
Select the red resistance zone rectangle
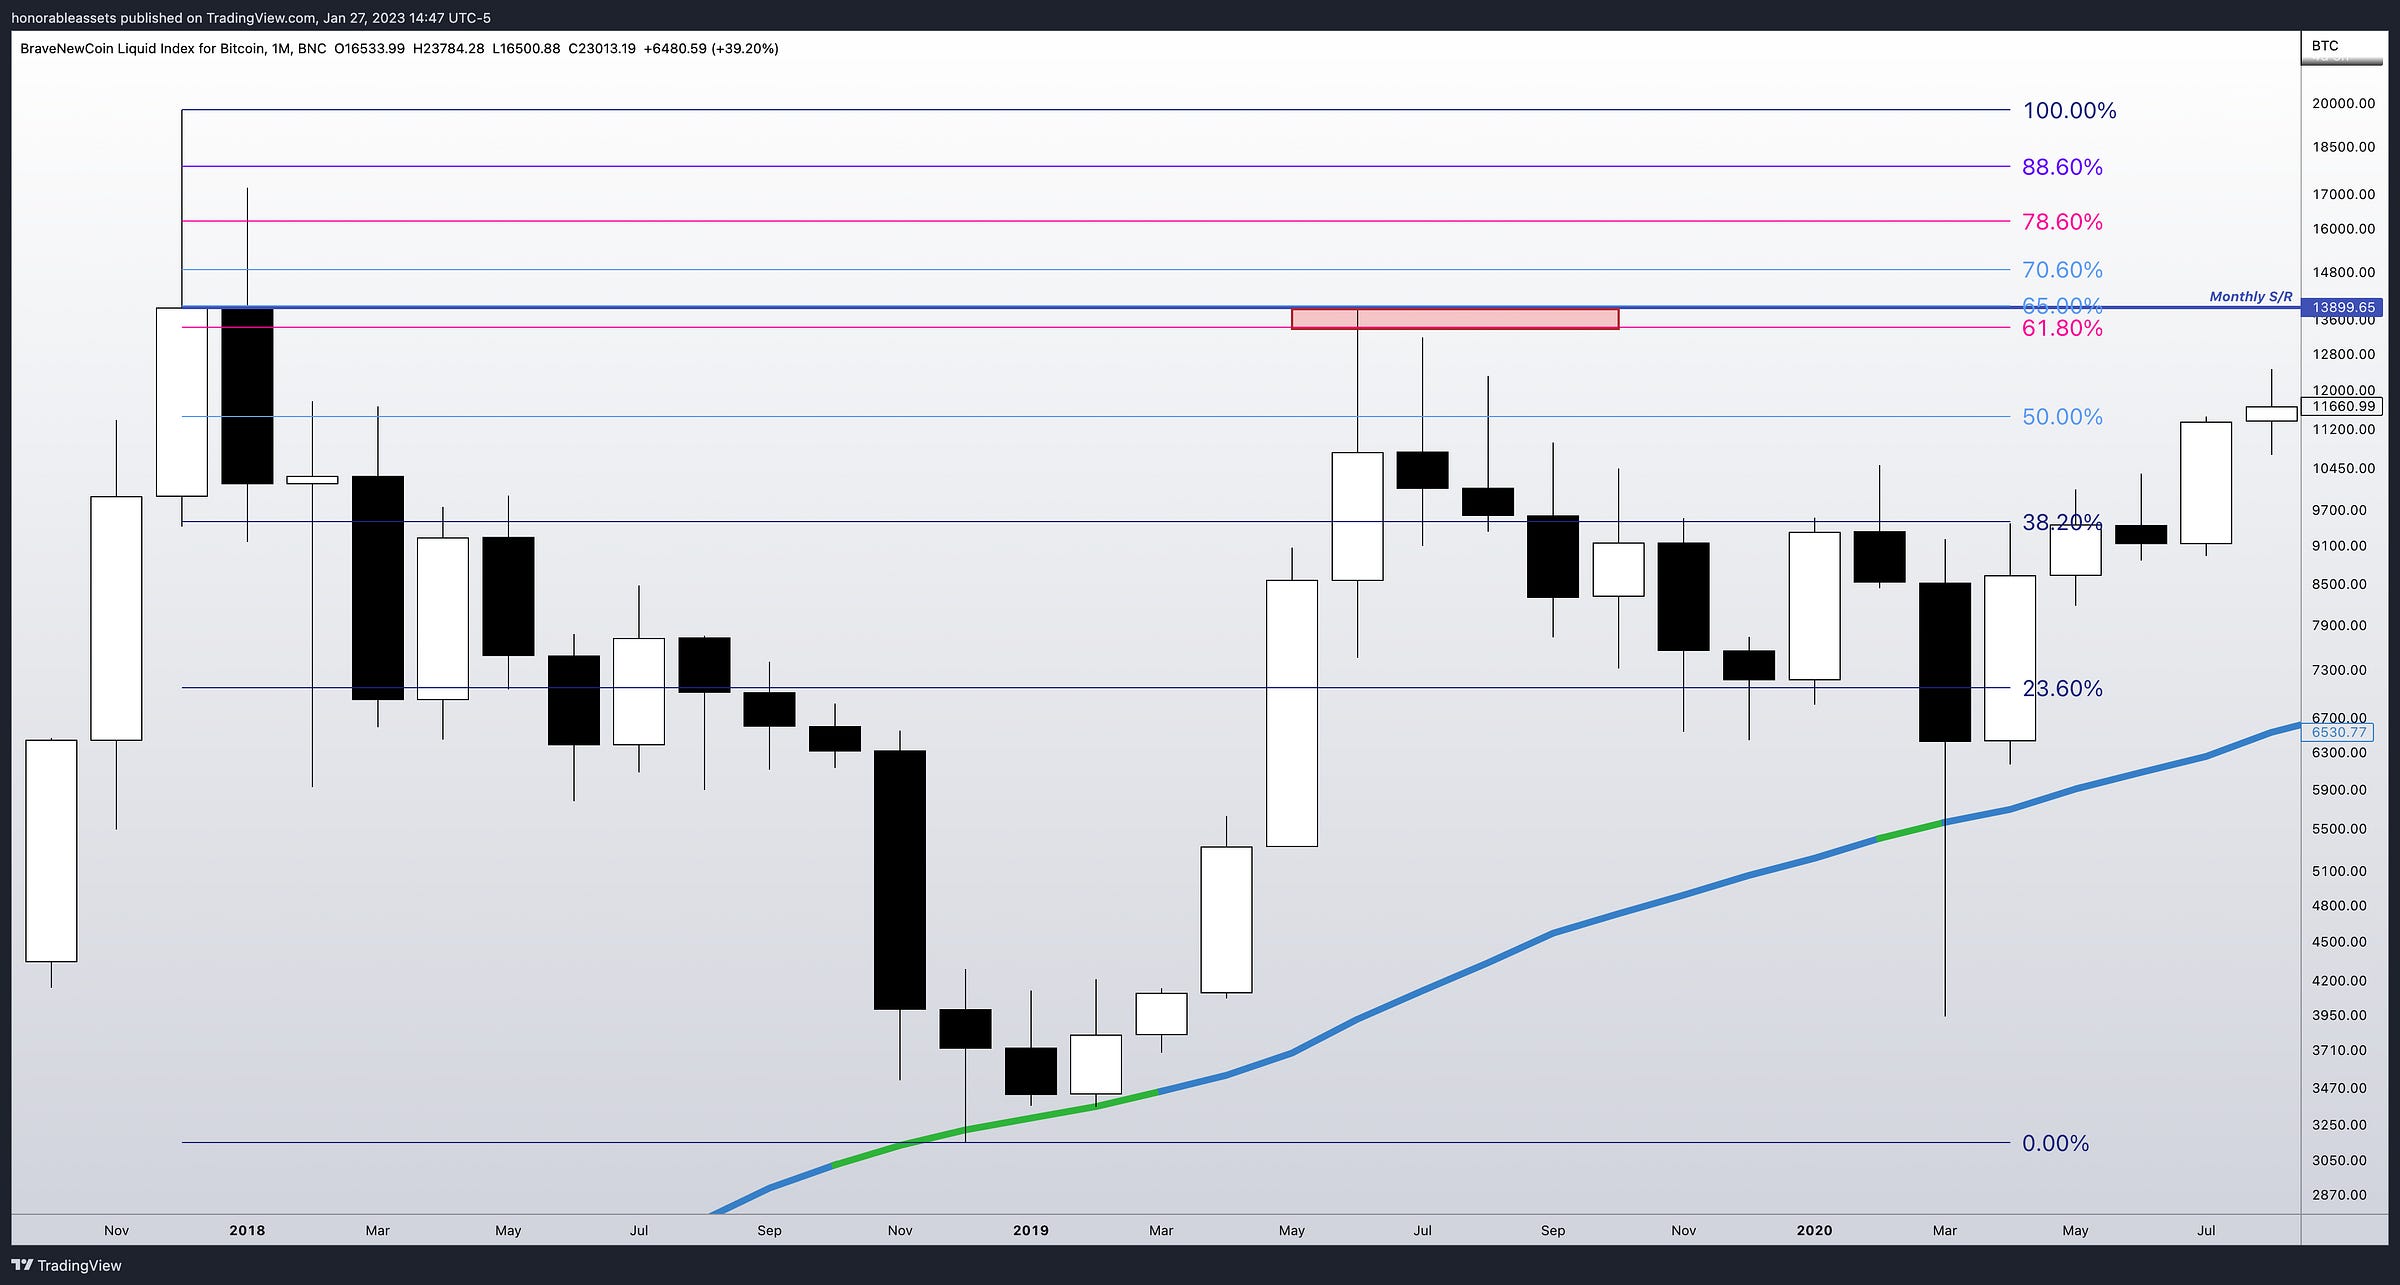1454,319
